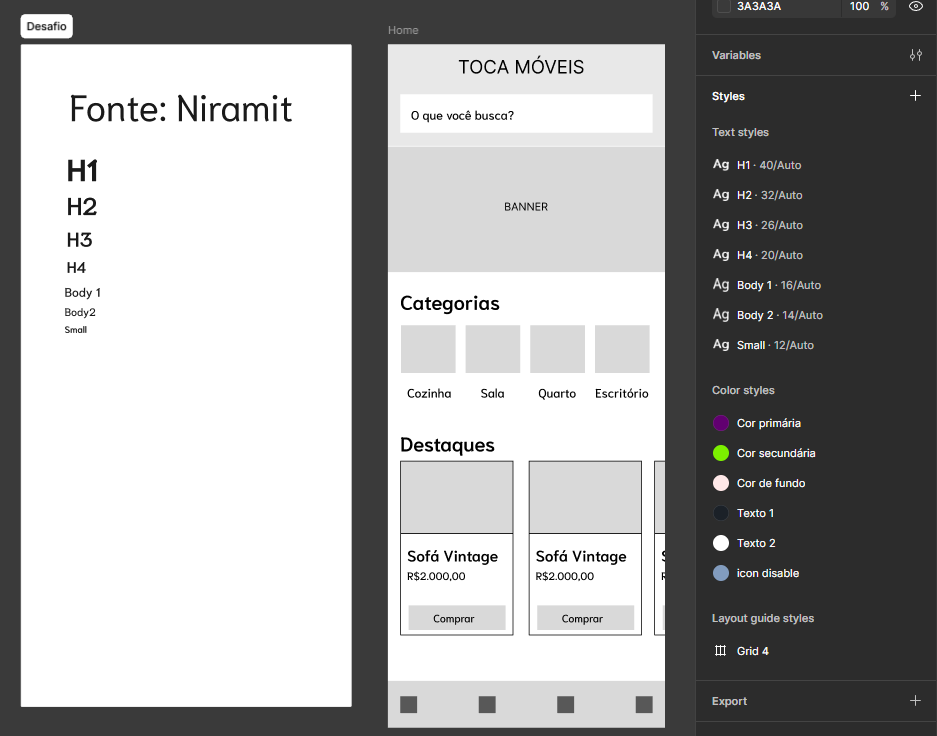The image size is (937, 736).
Task: Select first Sofá Vintage product image
Action: 457,497
